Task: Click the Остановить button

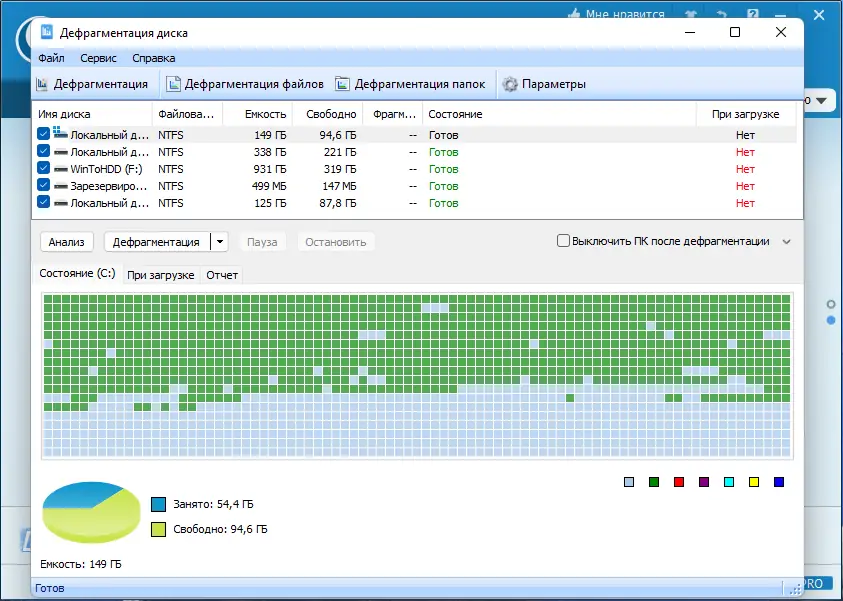Action: coord(336,242)
